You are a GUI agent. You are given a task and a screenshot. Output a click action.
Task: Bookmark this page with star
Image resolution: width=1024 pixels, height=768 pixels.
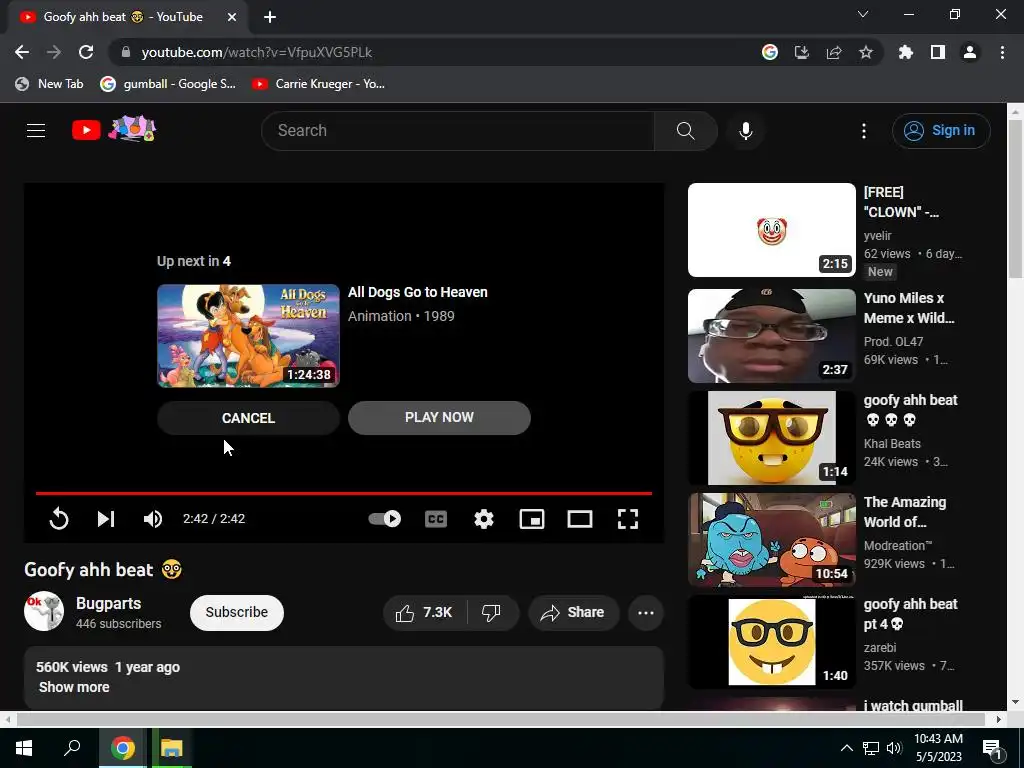866,52
